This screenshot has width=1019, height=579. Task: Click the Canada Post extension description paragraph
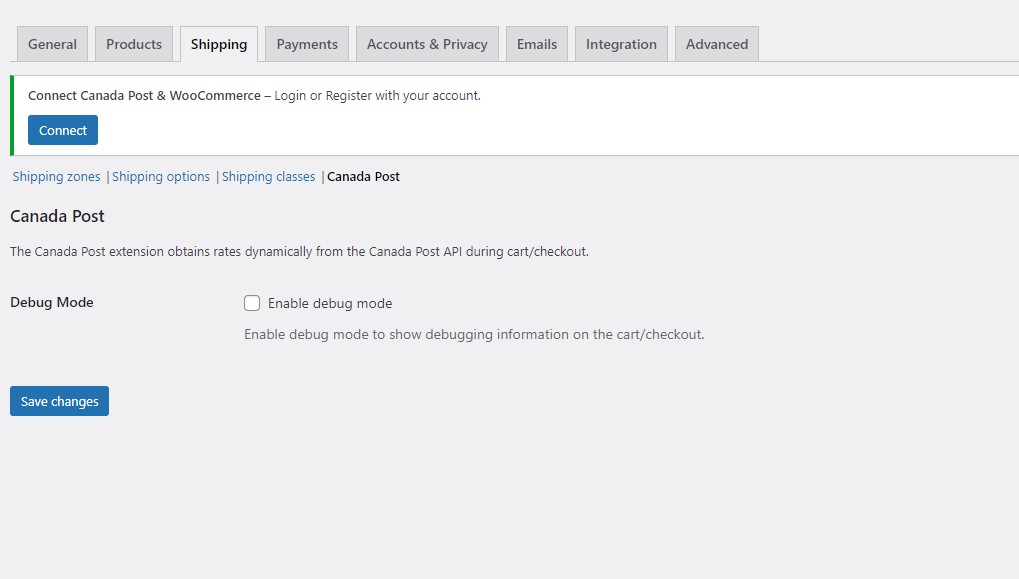pyautogui.click(x=300, y=251)
